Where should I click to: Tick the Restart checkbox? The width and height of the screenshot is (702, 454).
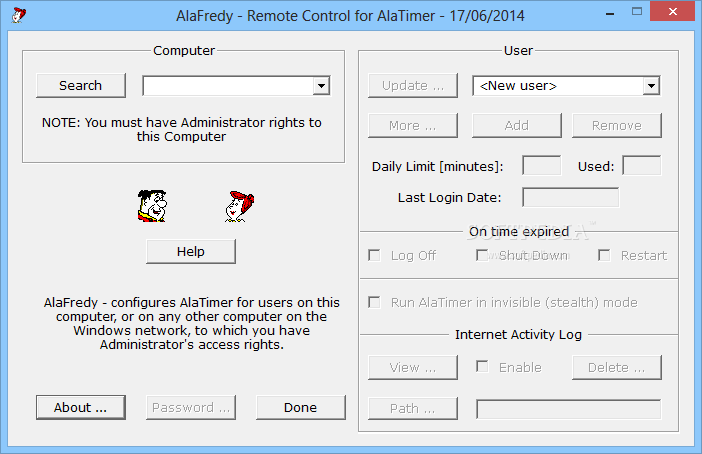(x=604, y=255)
